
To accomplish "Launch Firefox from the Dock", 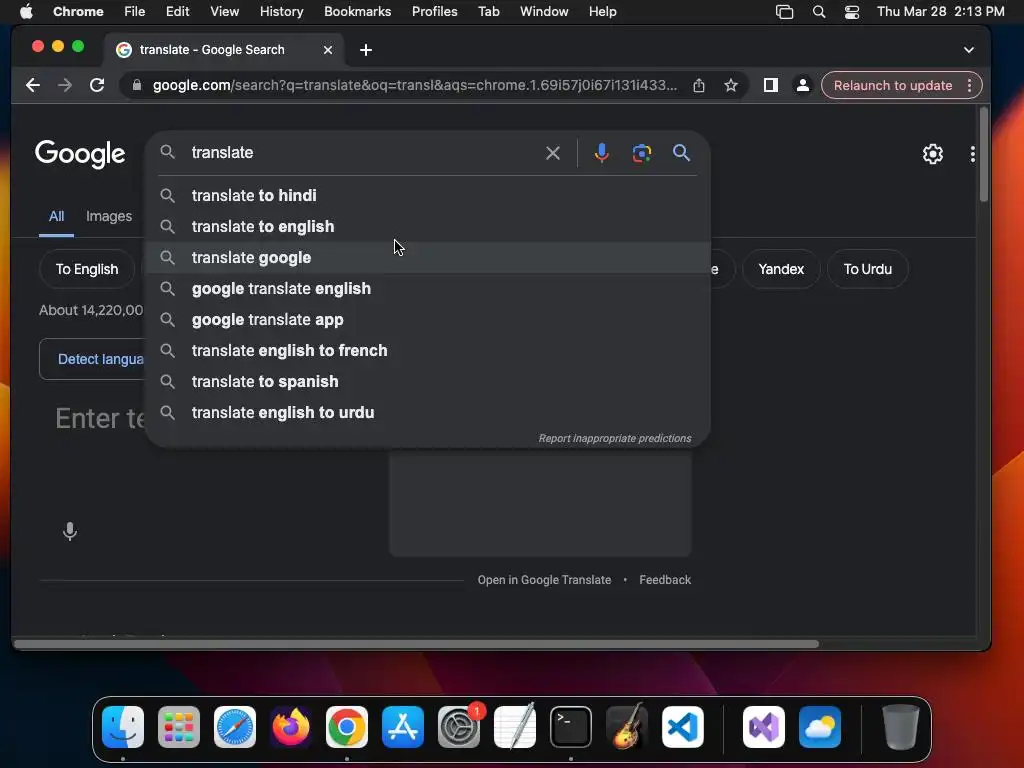I will pos(291,727).
